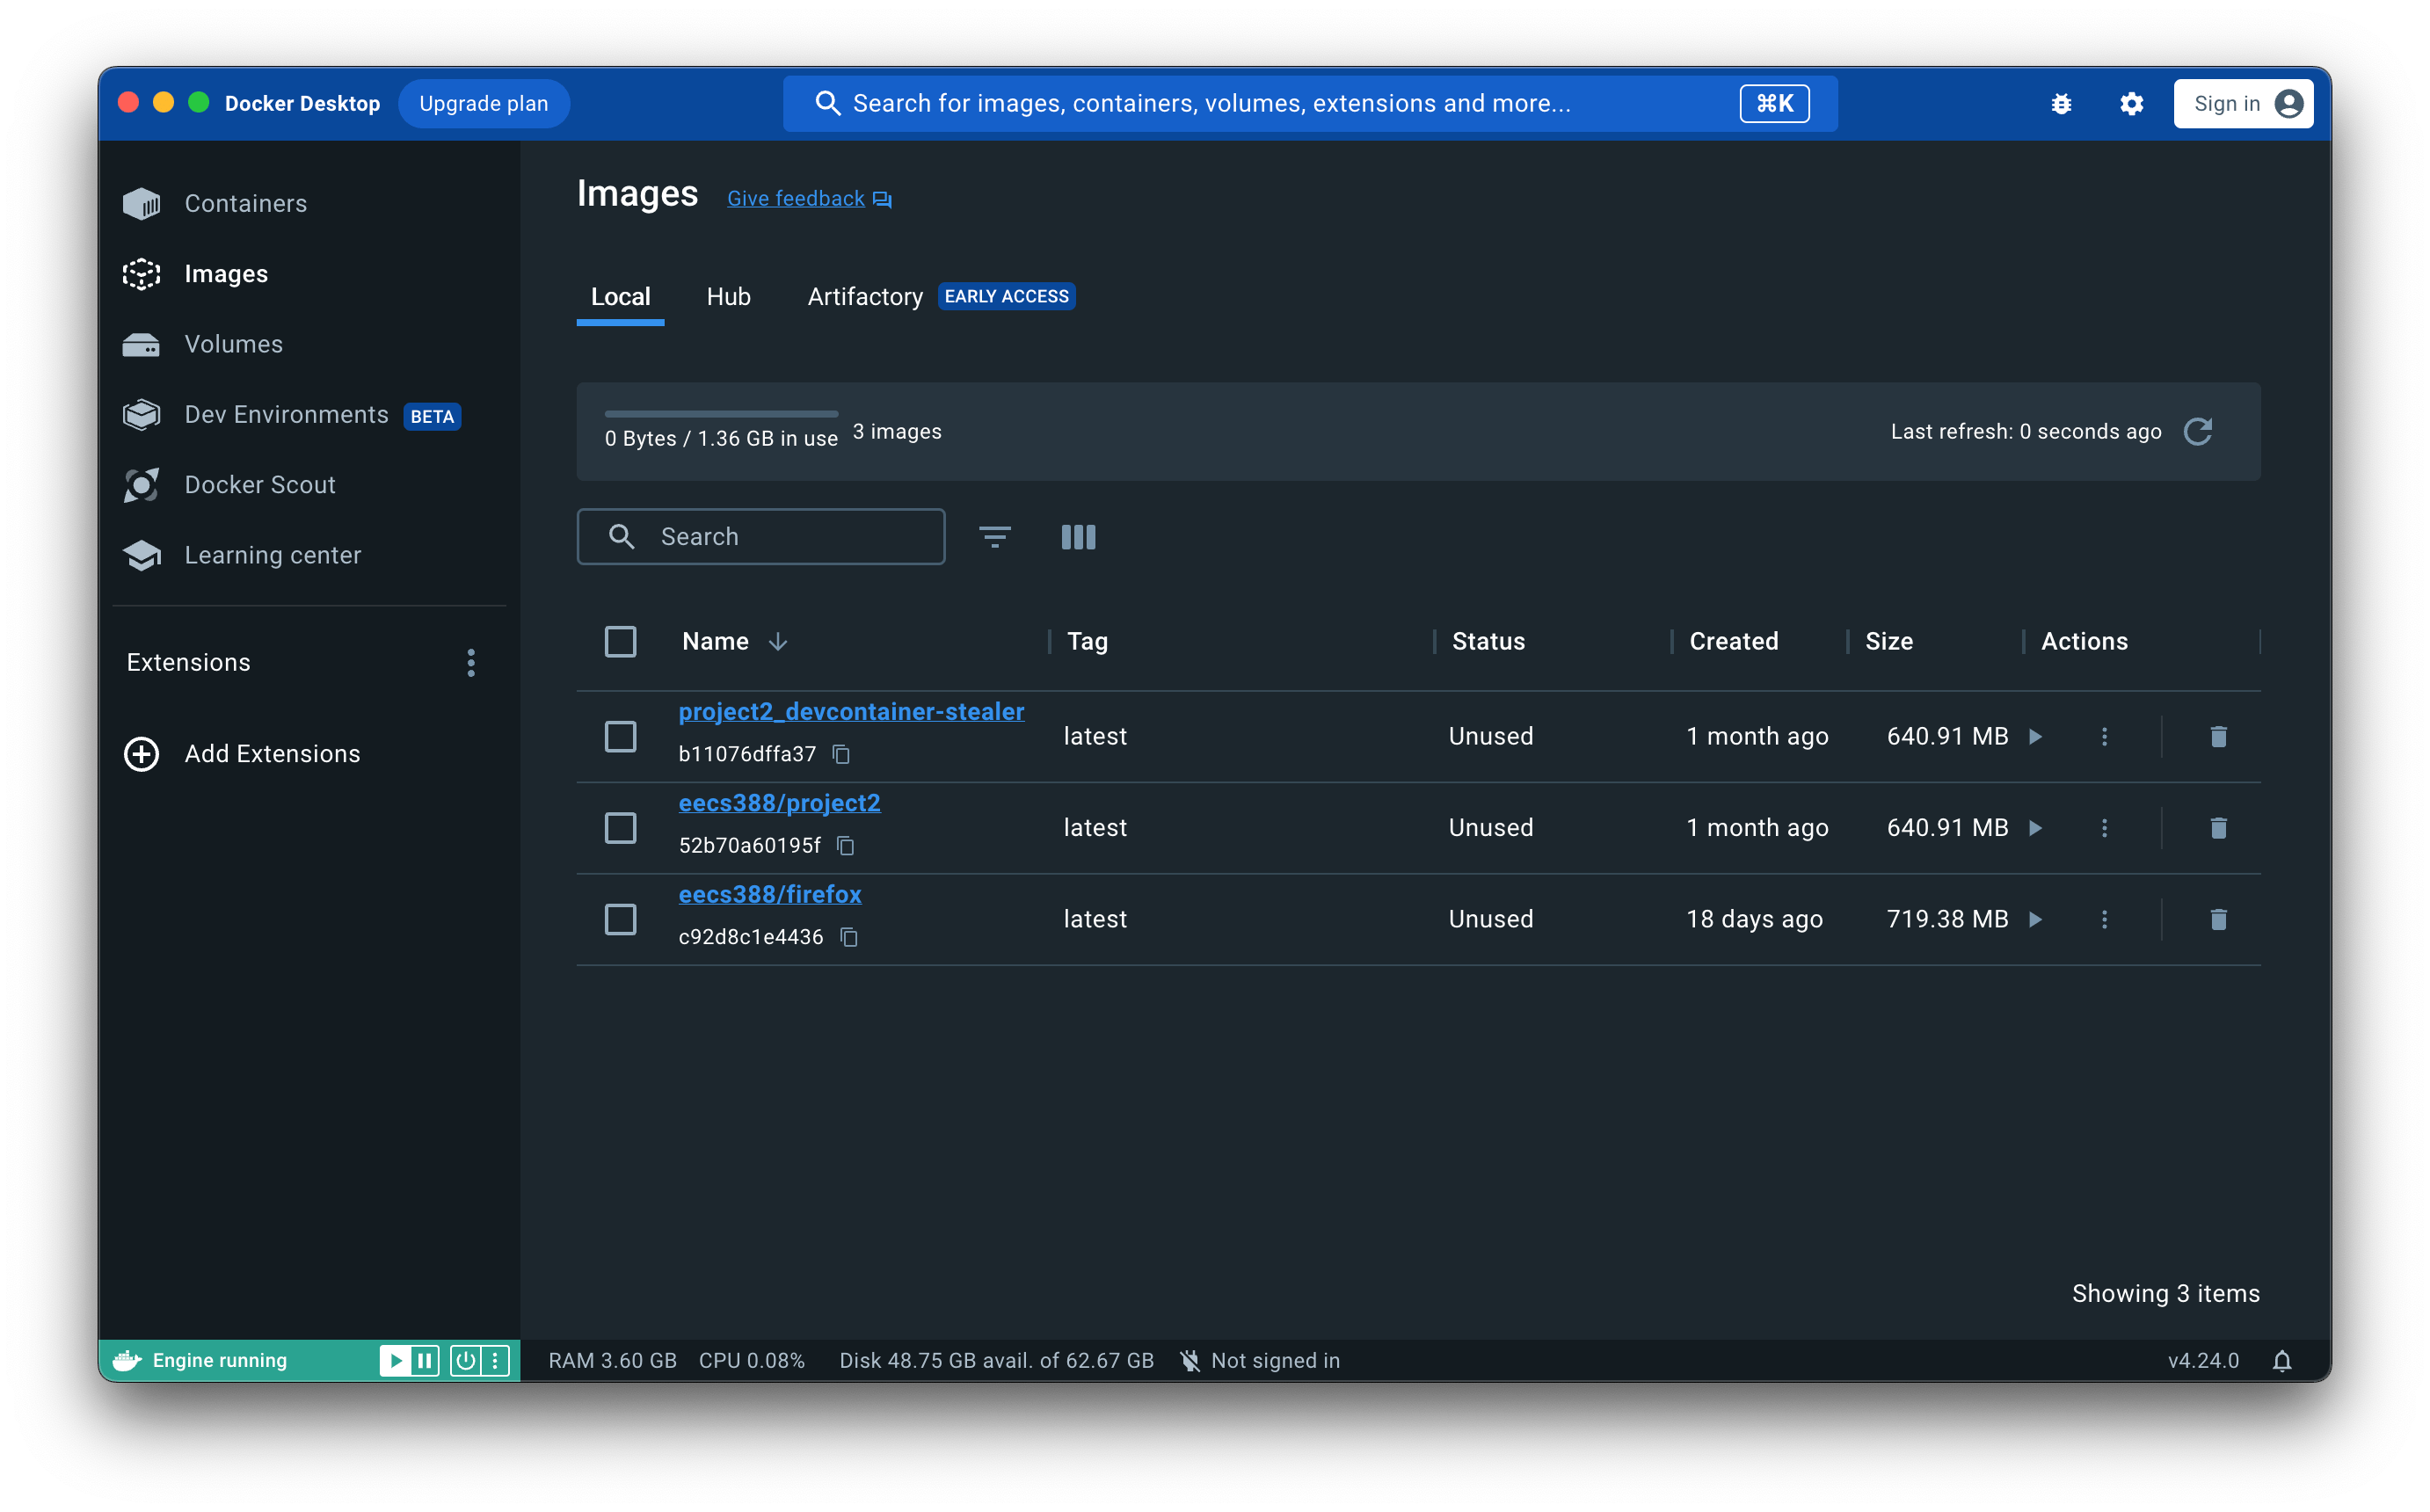Open the filter icon next to search
Viewport: 2430px width, 1512px height.
point(994,537)
